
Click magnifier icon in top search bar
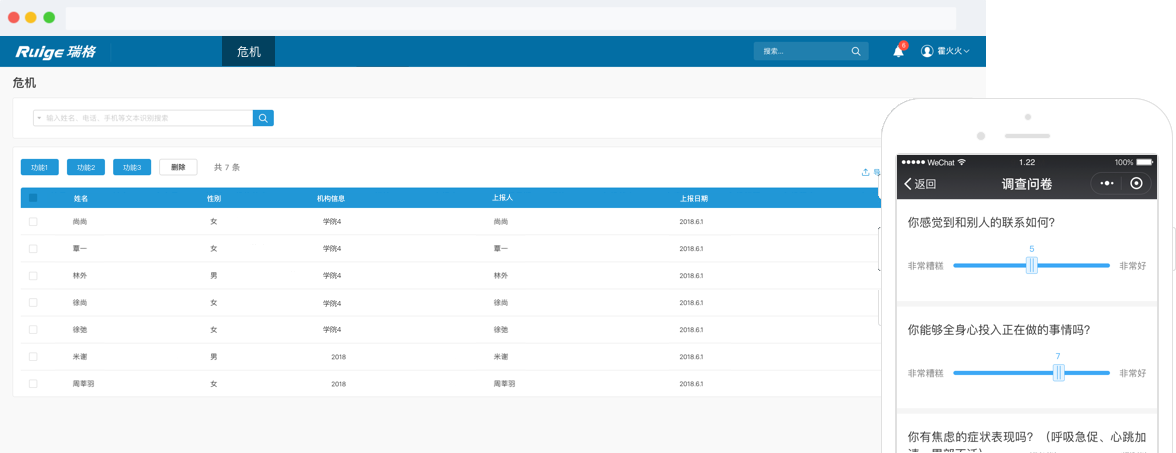click(x=855, y=51)
